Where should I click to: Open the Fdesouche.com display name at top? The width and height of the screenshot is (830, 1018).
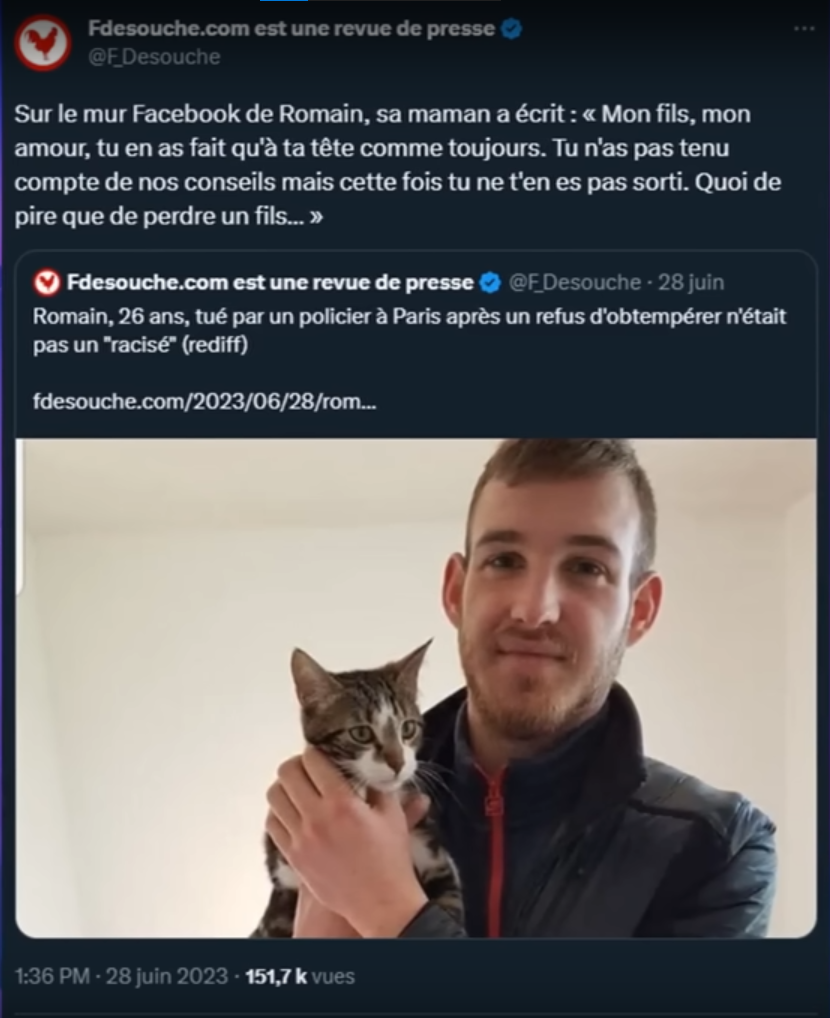pos(291,29)
